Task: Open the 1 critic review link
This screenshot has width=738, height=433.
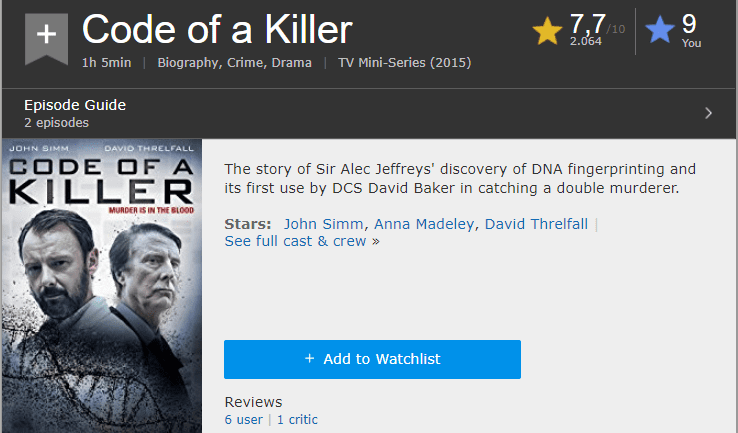Action: (297, 420)
